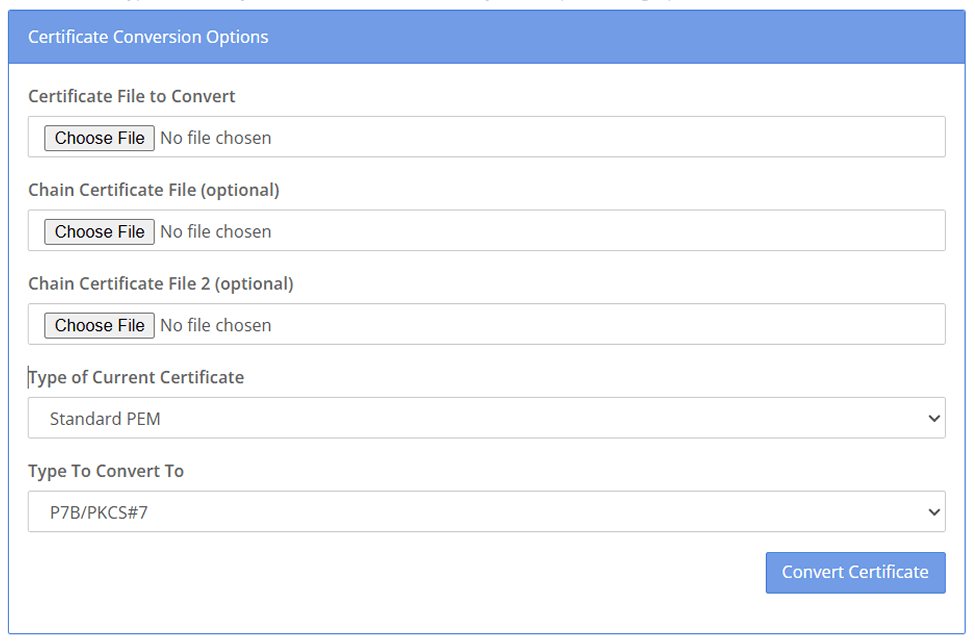Screen dimensions: 975x642
Task: Click Choose File for Certificate File to Convert
Action: point(99,138)
